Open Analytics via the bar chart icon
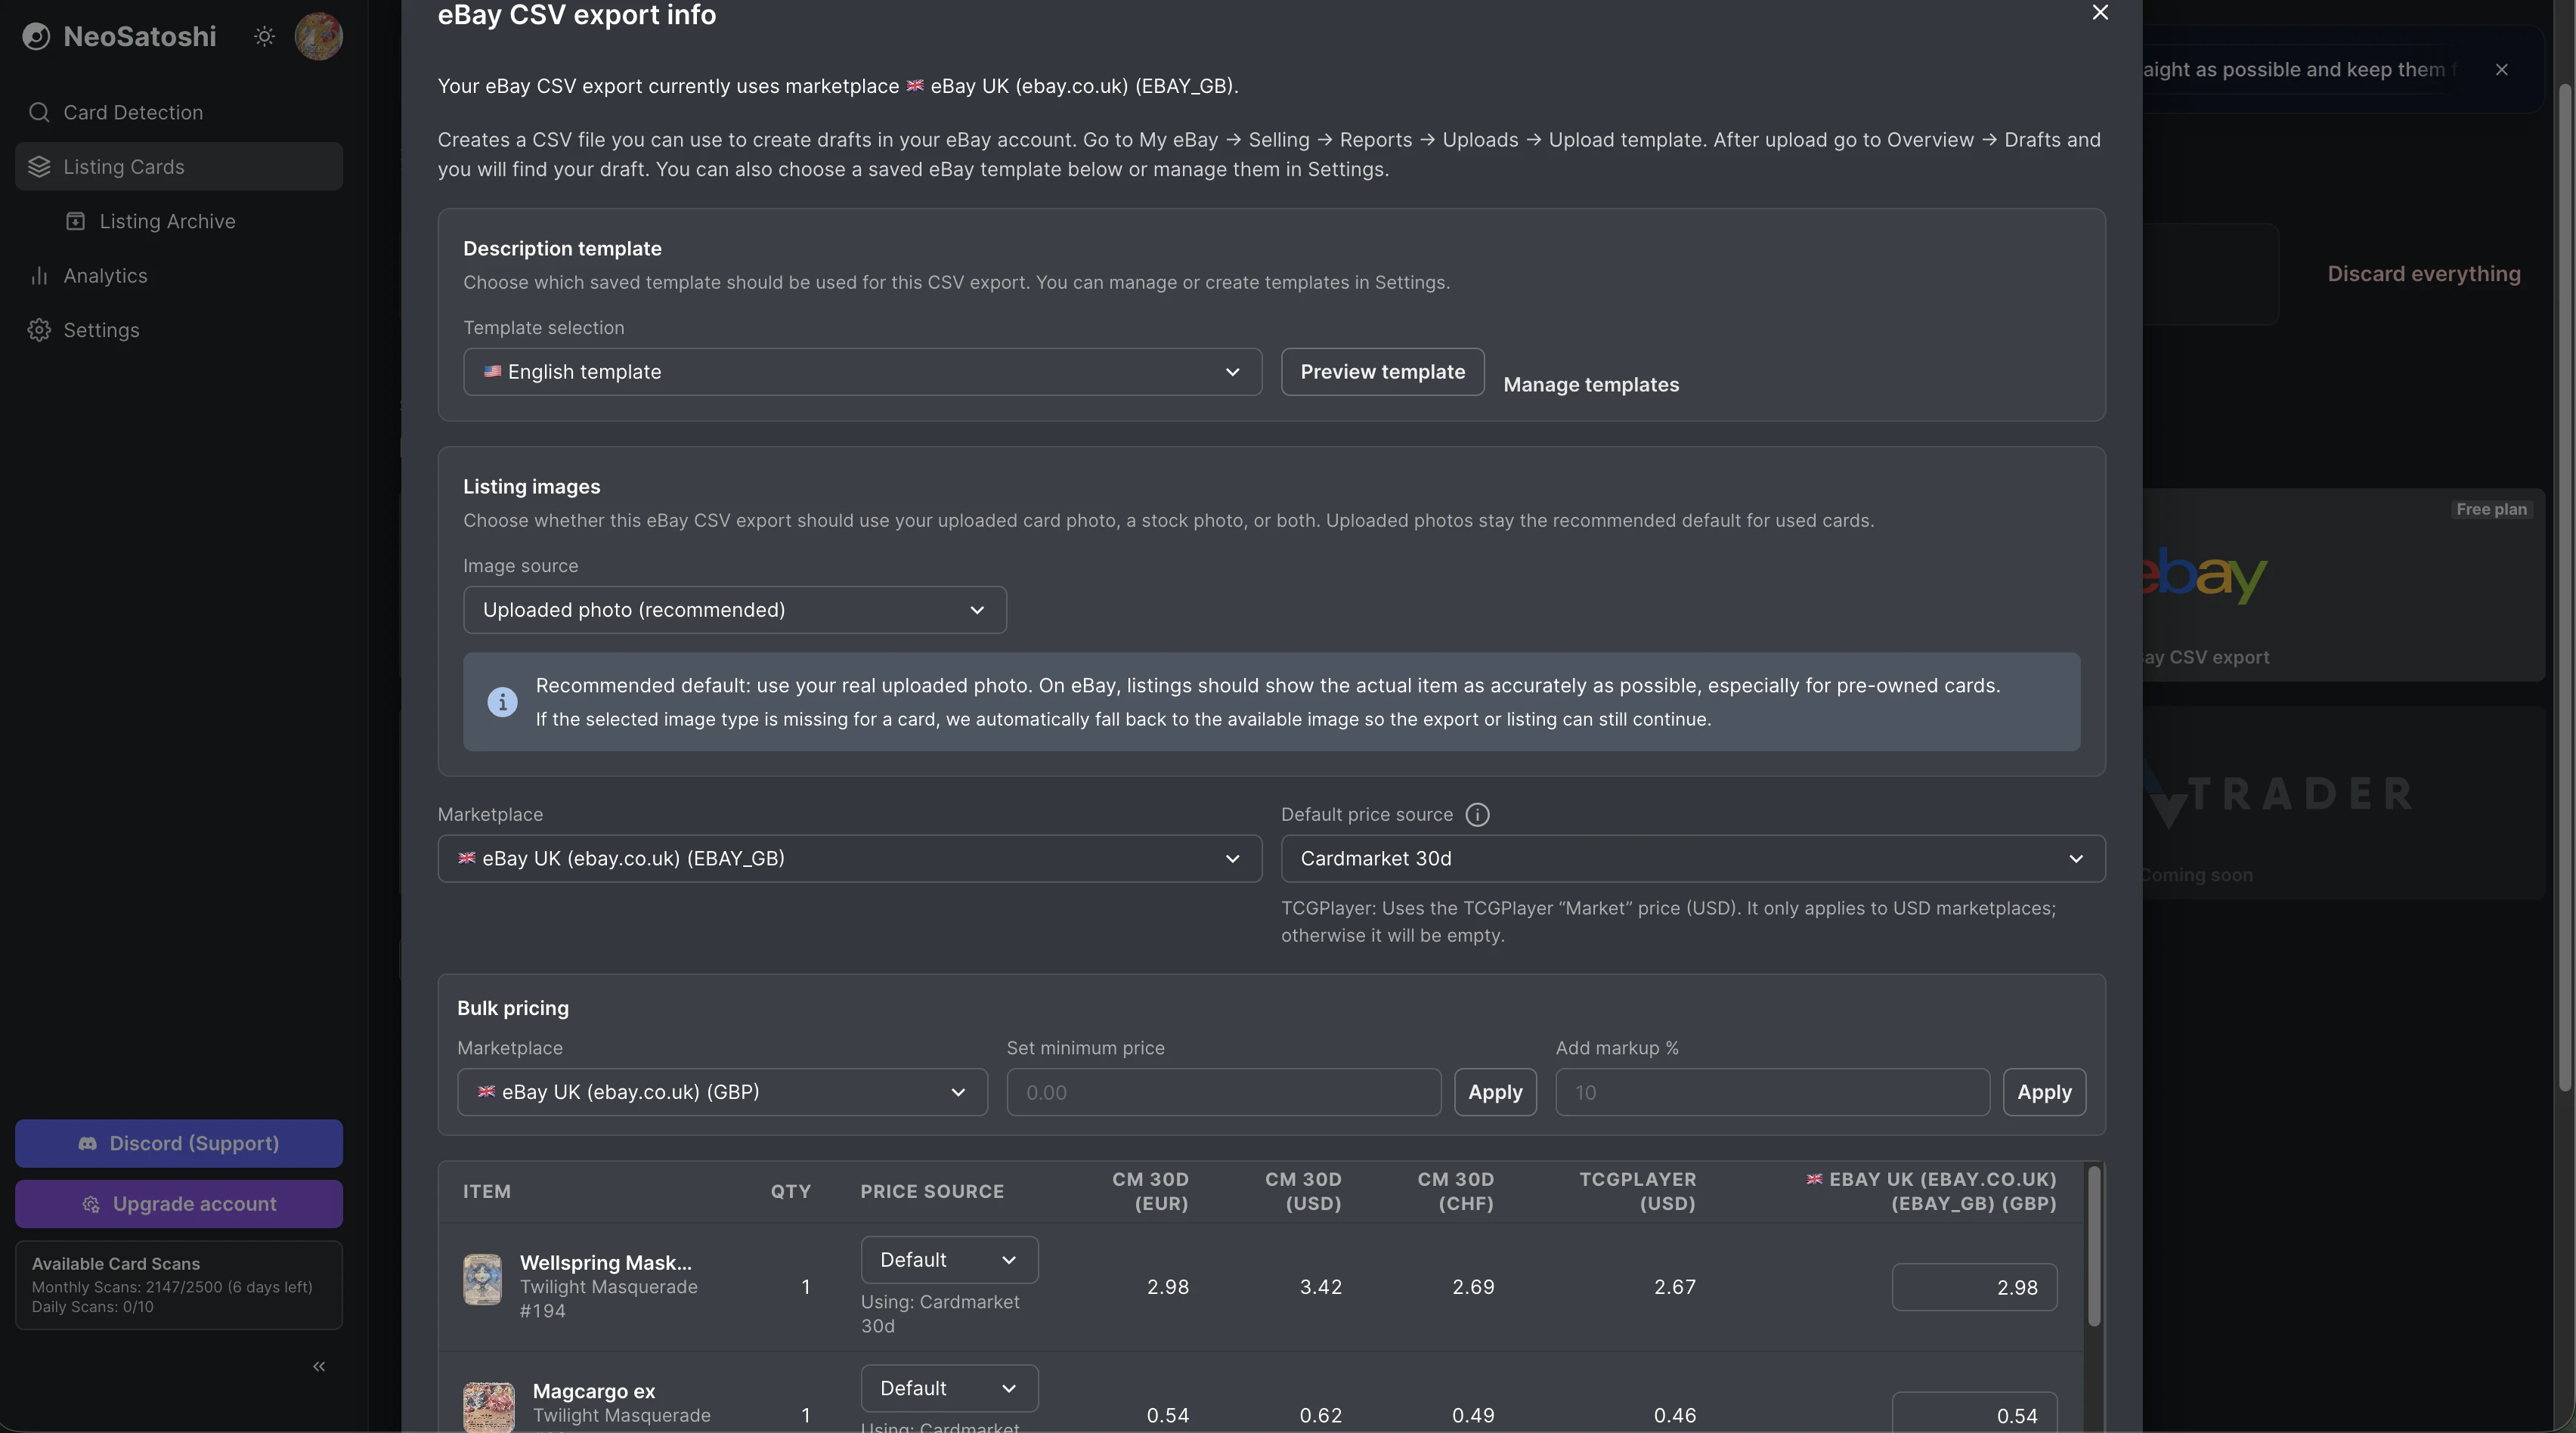Image resolution: width=2576 pixels, height=1433 pixels. click(x=39, y=275)
